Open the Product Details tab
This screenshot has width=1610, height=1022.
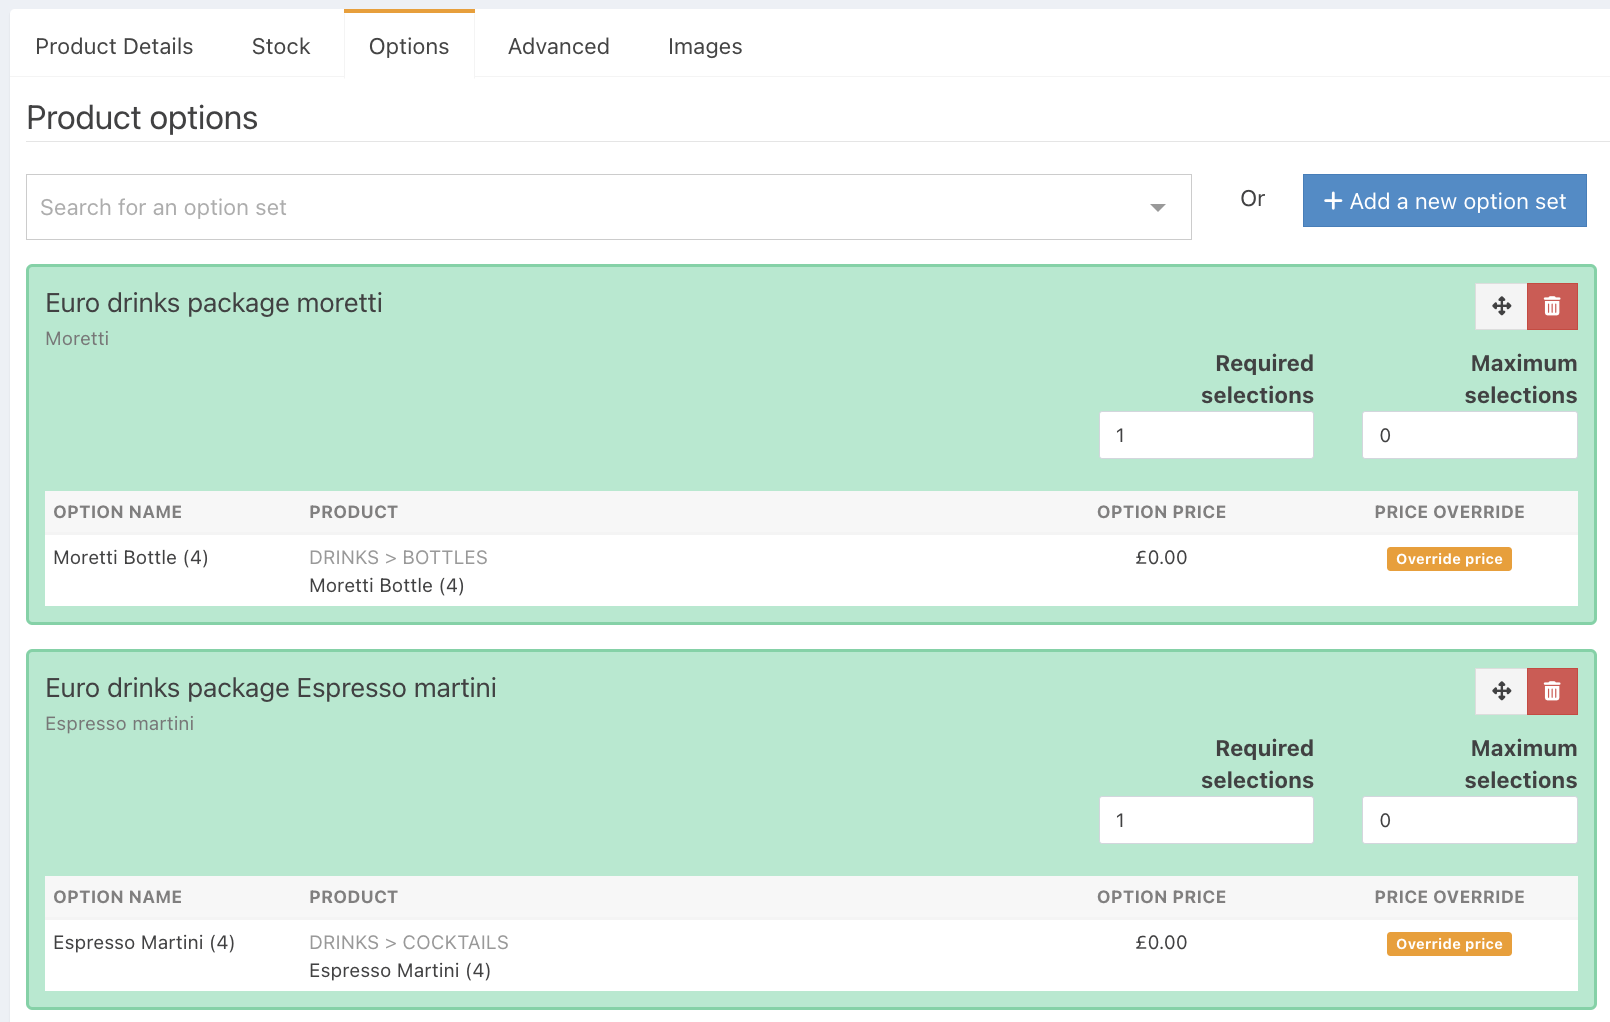[114, 46]
